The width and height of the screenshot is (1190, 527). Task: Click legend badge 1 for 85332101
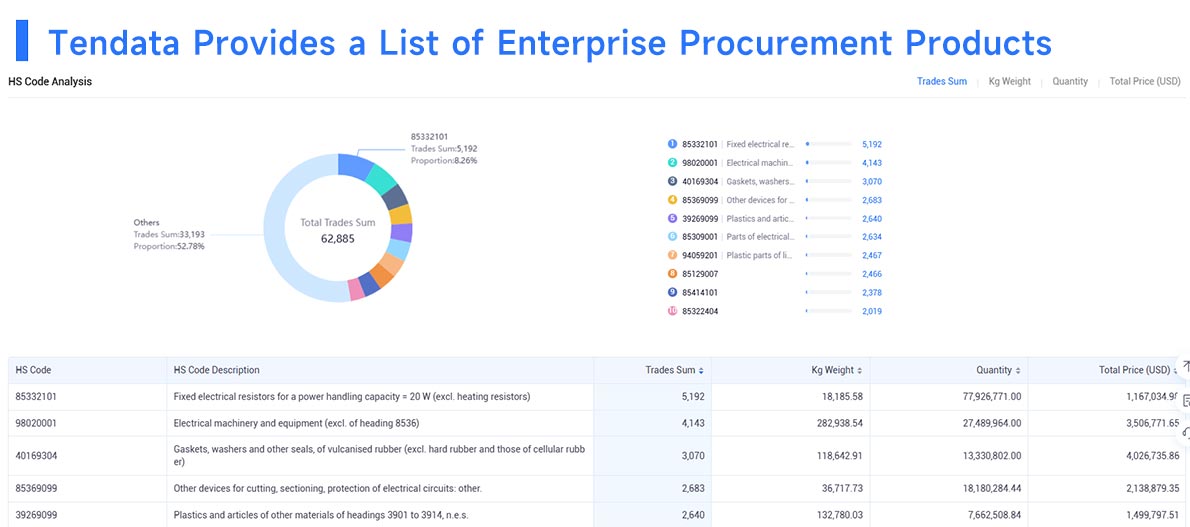click(672, 144)
